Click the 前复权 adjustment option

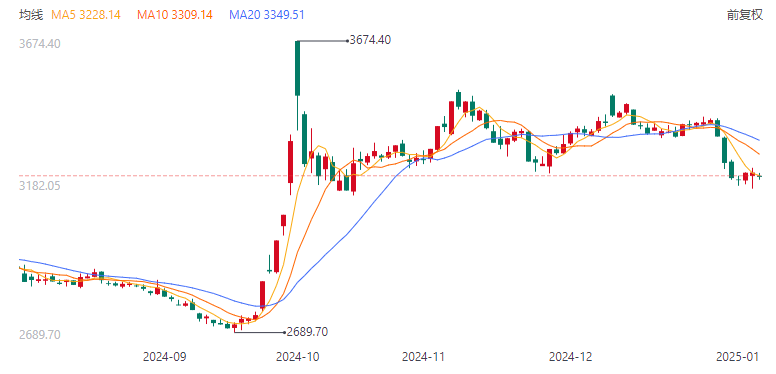(745, 15)
